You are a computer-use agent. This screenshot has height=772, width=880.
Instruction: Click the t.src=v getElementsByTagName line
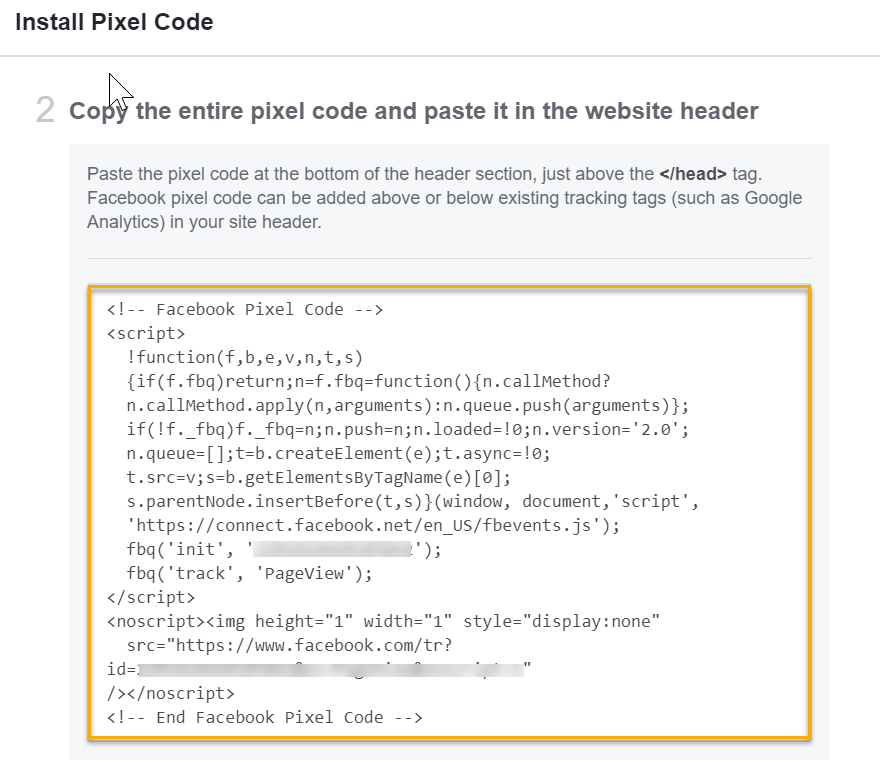319,477
